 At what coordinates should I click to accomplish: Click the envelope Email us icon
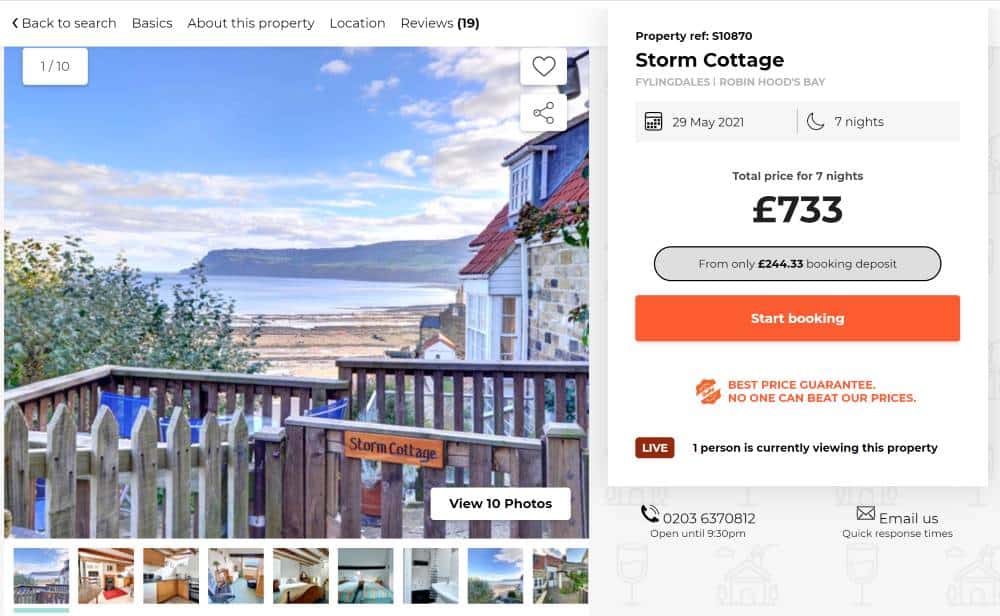(865, 513)
